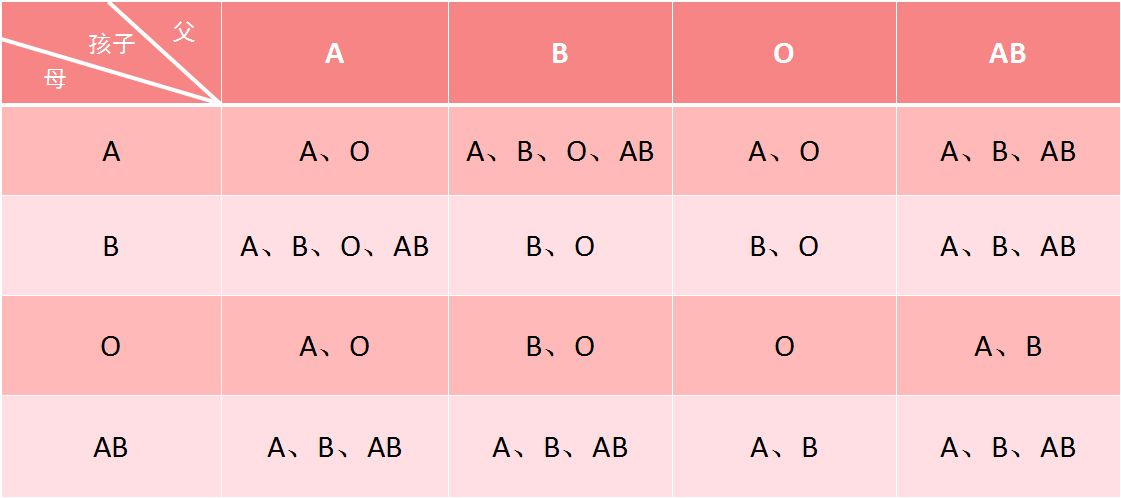The width and height of the screenshot is (1121, 498).
Task: Click the father column header O
Action: pyautogui.click(x=784, y=53)
